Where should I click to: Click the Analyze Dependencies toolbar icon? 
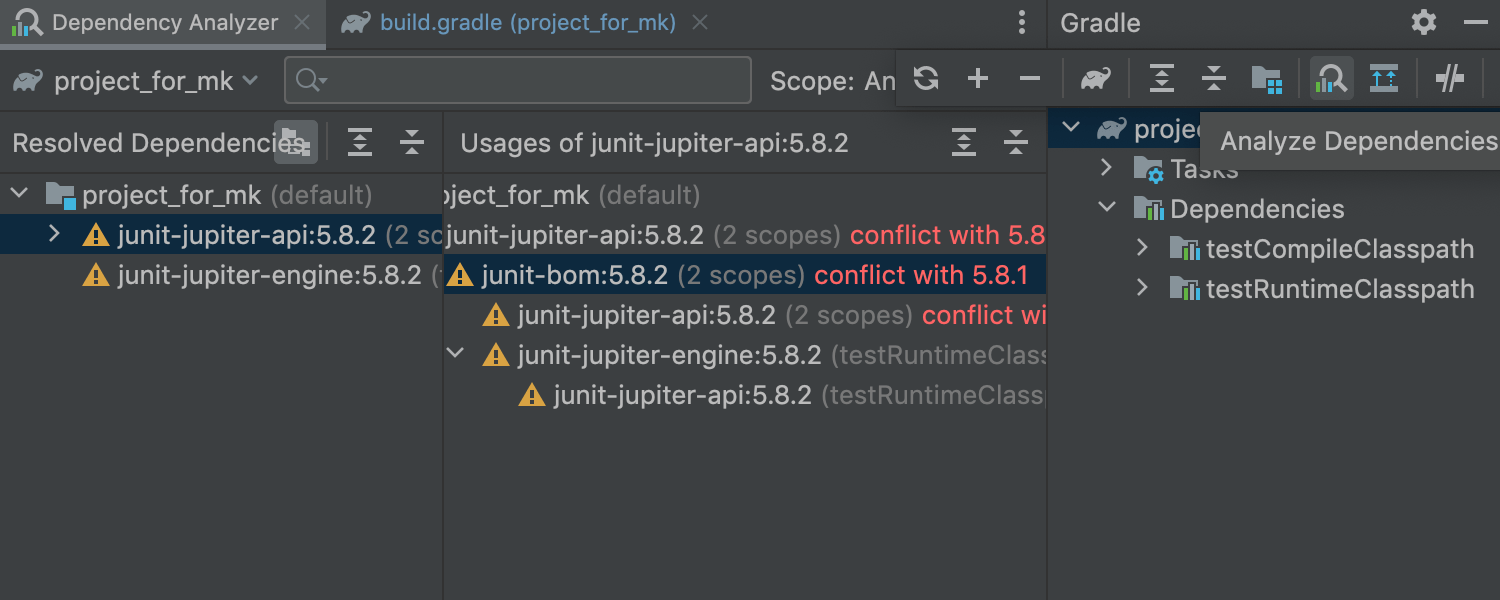click(x=1332, y=78)
